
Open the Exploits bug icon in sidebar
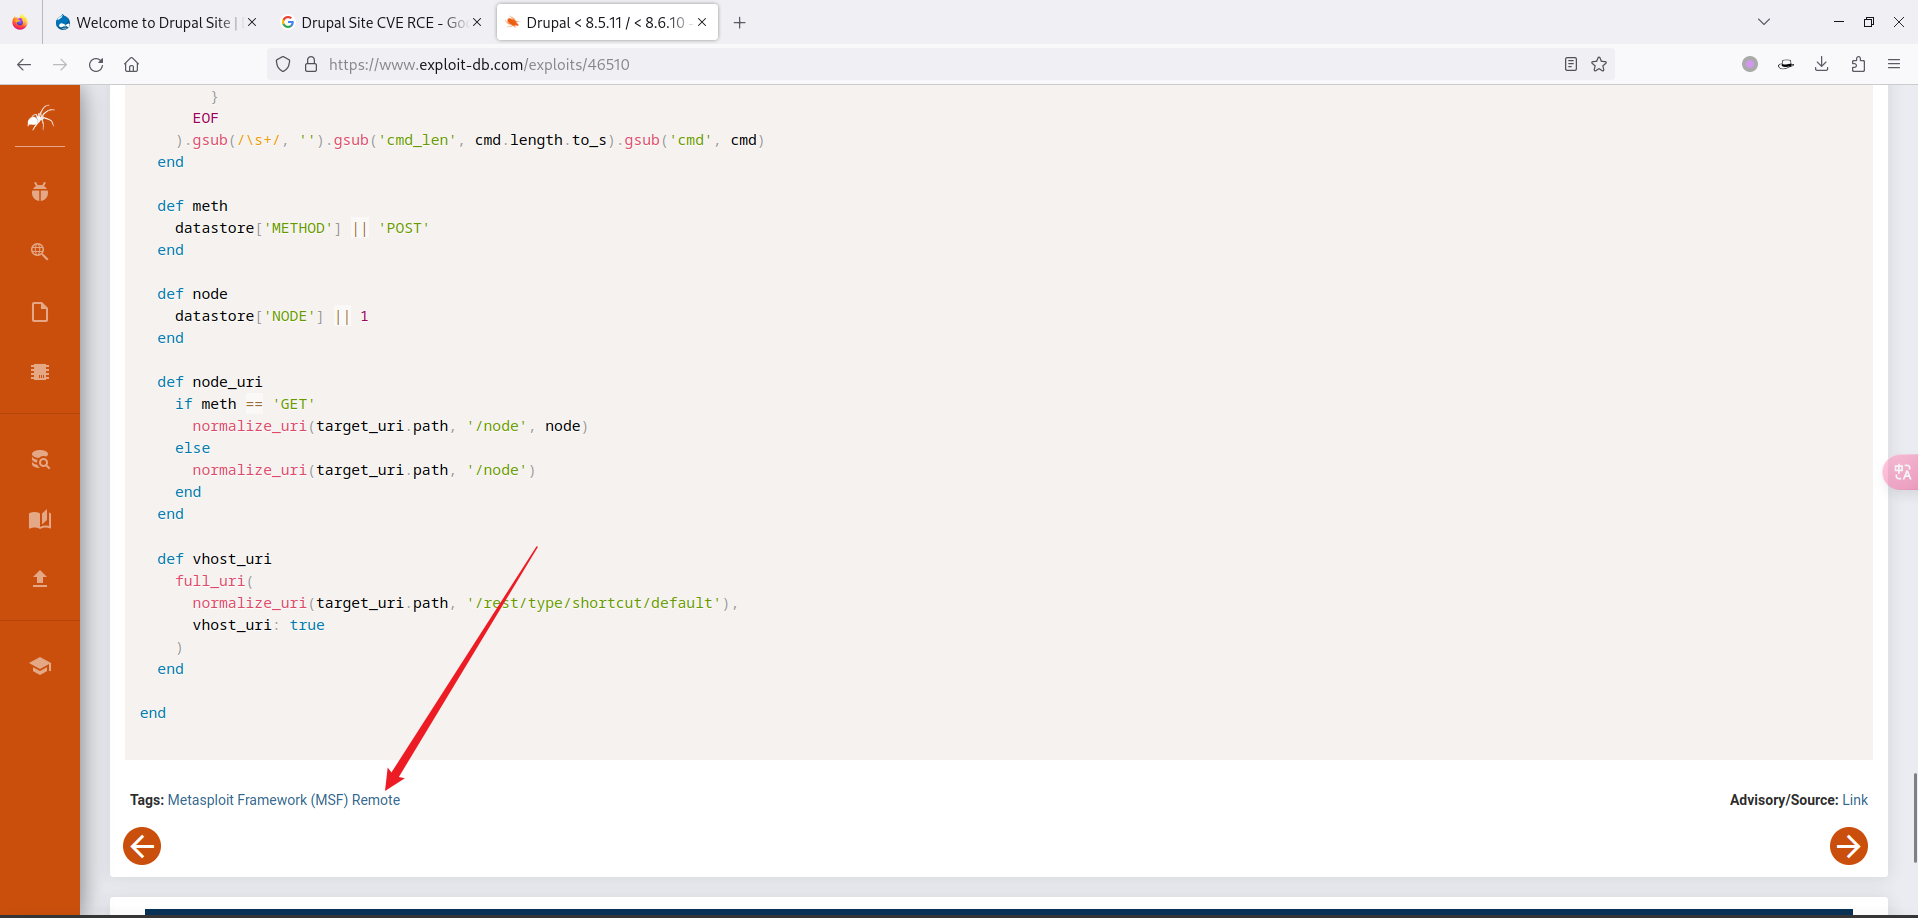click(40, 192)
